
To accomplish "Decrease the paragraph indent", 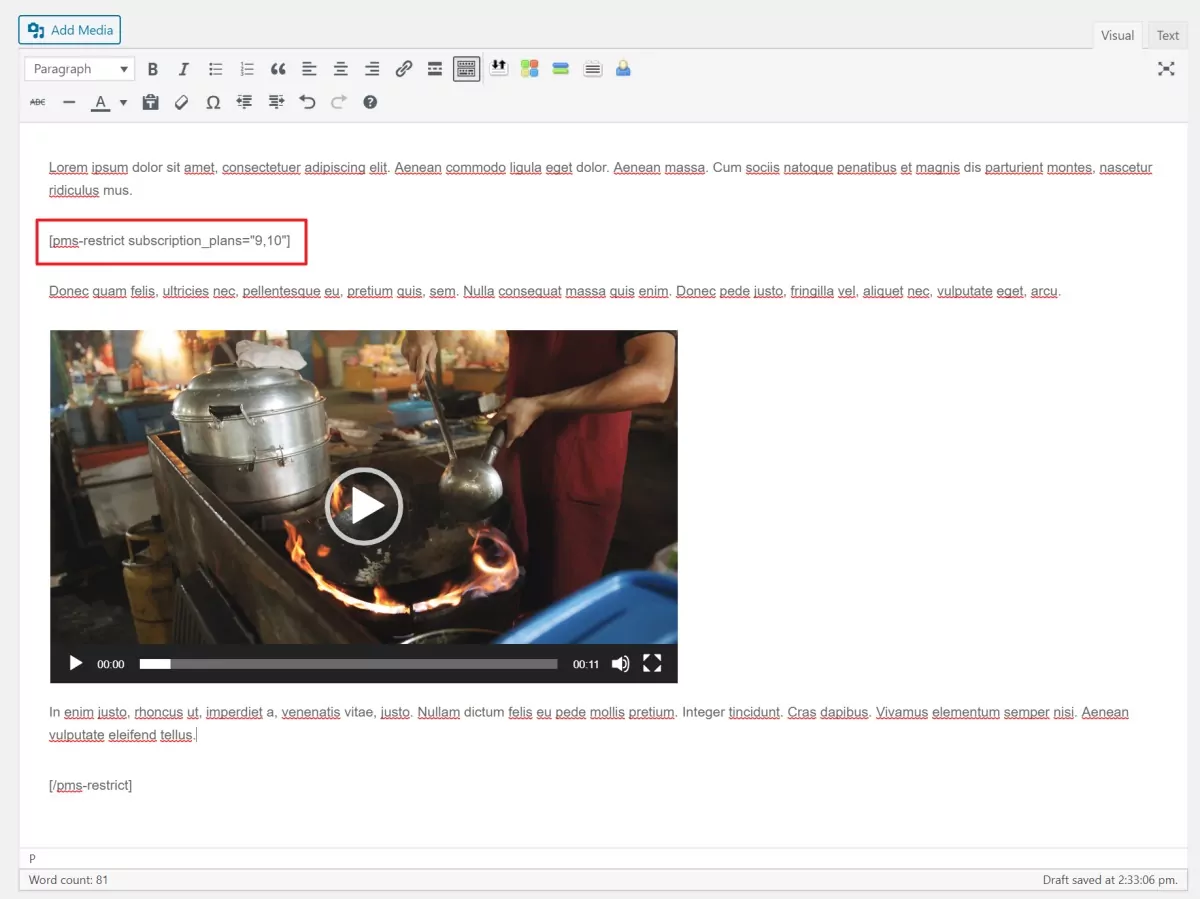I will pyautogui.click(x=244, y=102).
